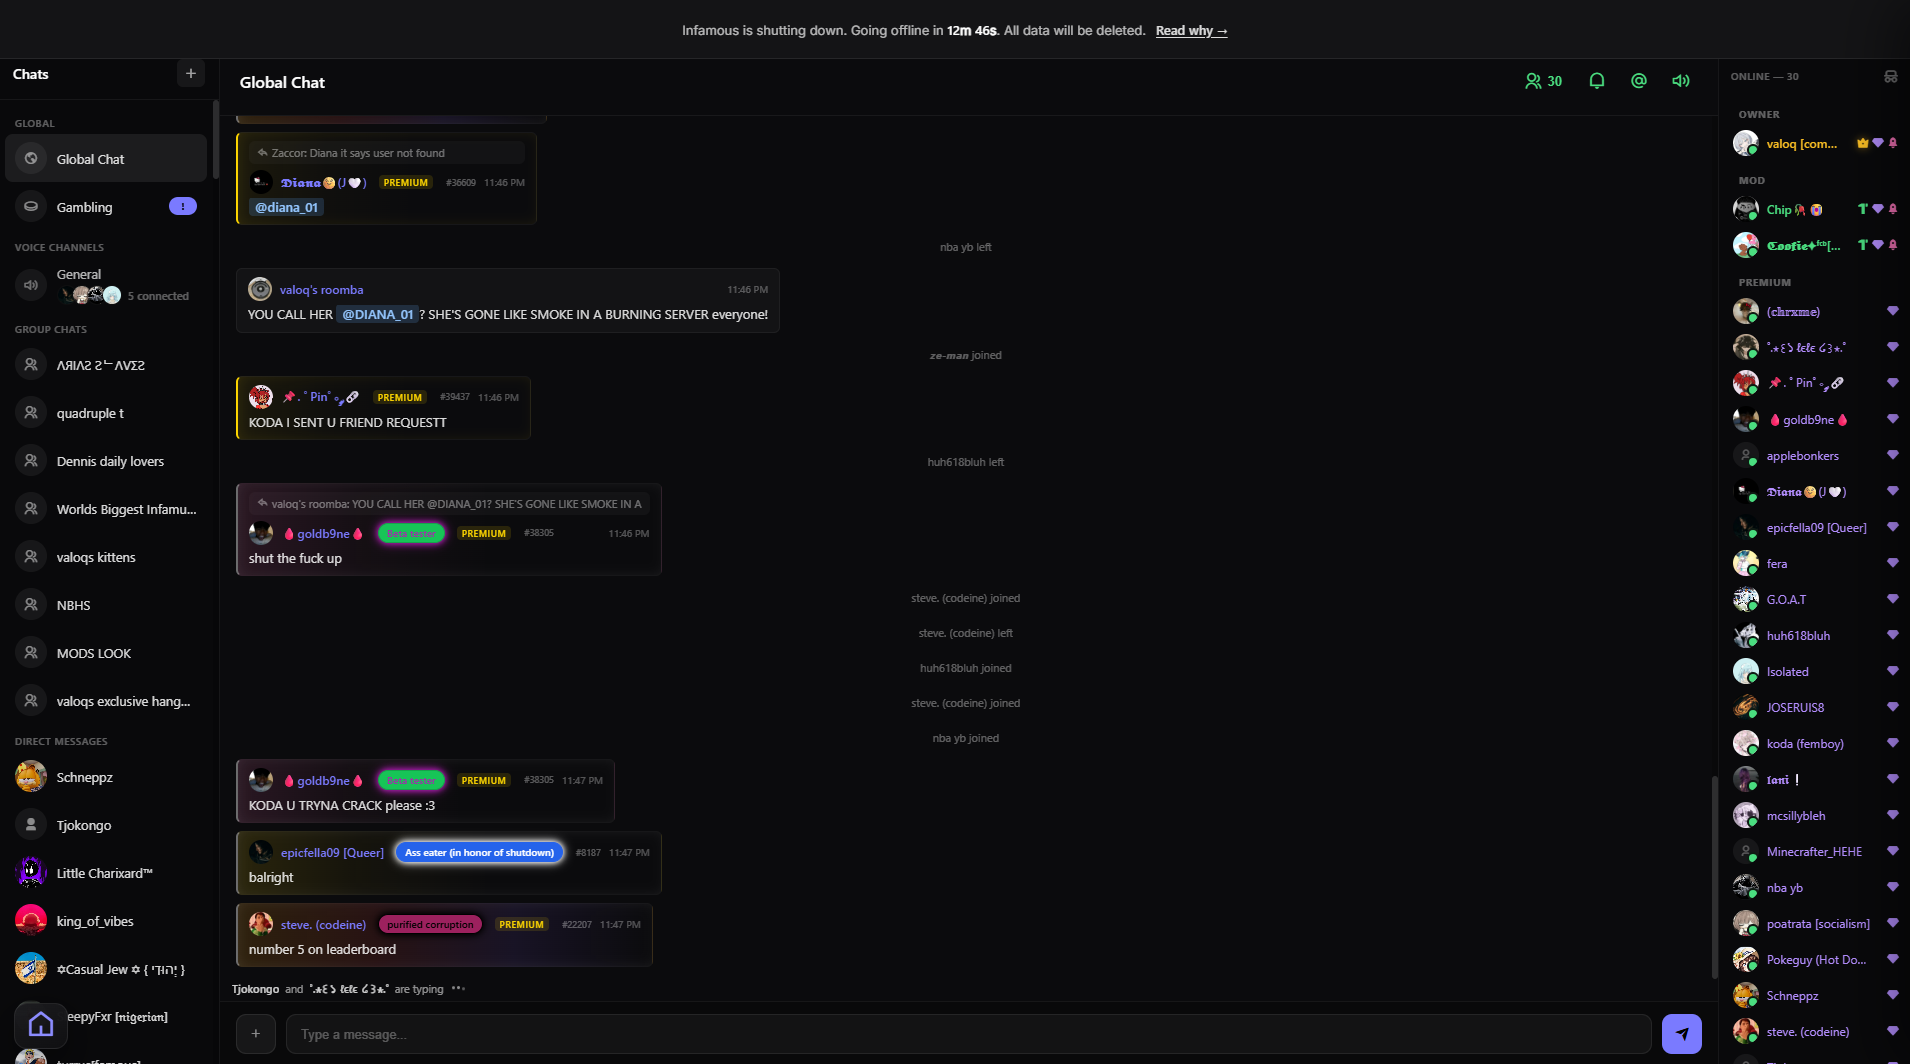The height and width of the screenshot is (1064, 1910).
Task: Click the Global Chat globe icon
Action: (x=31, y=158)
